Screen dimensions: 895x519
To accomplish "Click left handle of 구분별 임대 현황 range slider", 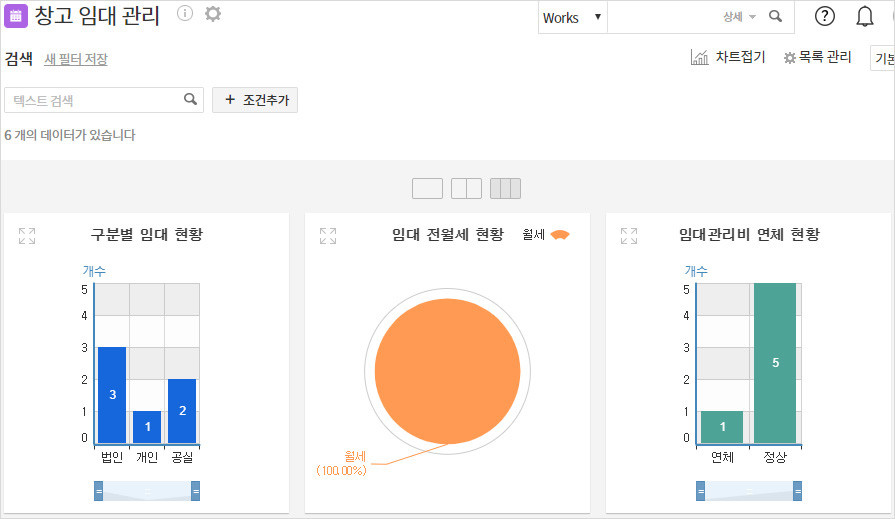I will coord(99,491).
